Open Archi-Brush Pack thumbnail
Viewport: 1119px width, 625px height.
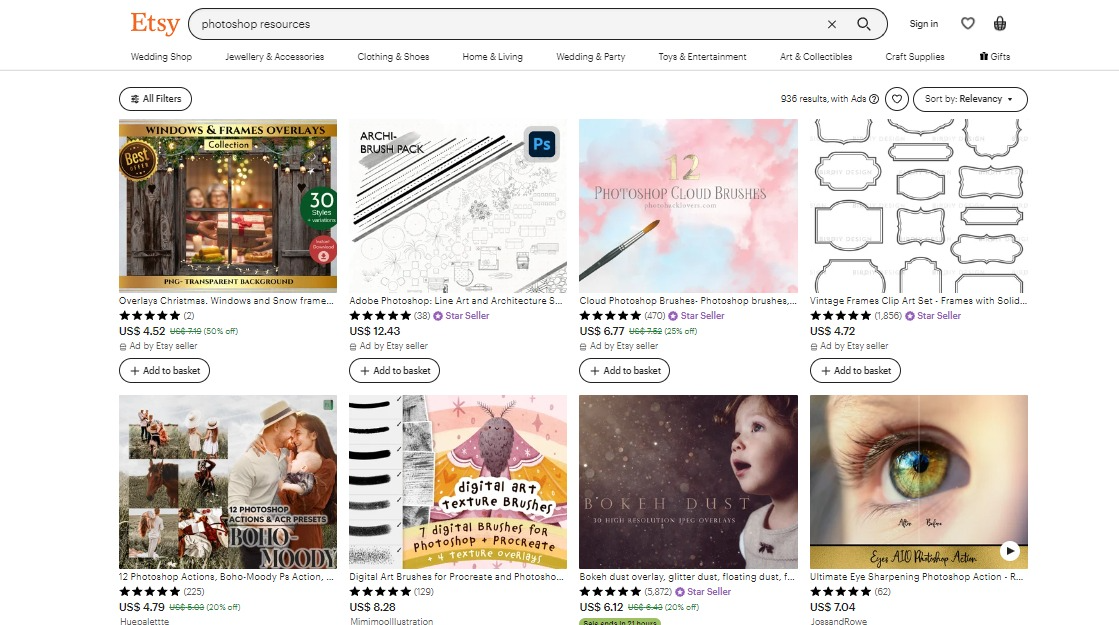click(458, 205)
